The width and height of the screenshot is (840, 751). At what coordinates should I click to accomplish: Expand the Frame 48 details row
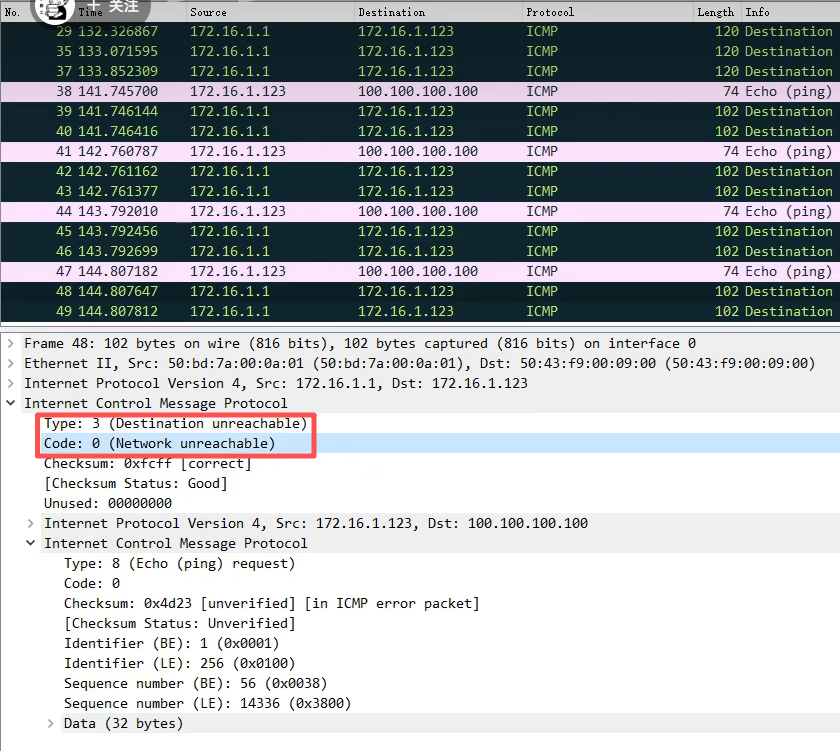pos(11,343)
